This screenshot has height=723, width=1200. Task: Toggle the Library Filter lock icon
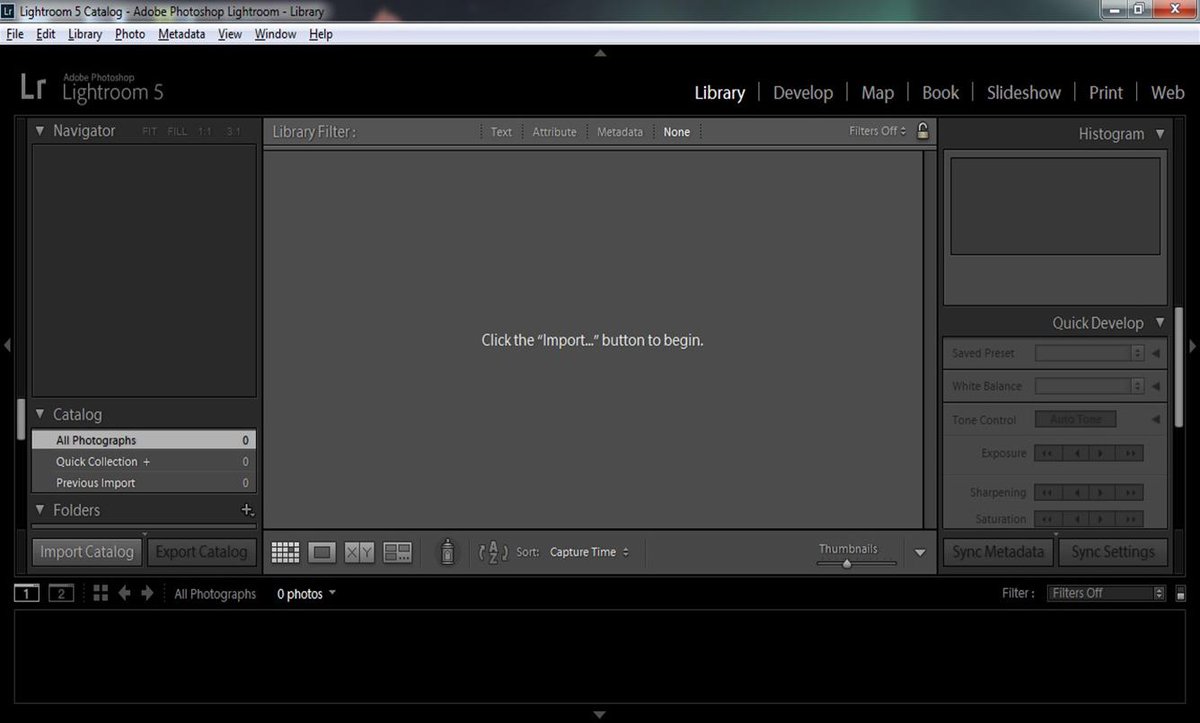coord(923,130)
